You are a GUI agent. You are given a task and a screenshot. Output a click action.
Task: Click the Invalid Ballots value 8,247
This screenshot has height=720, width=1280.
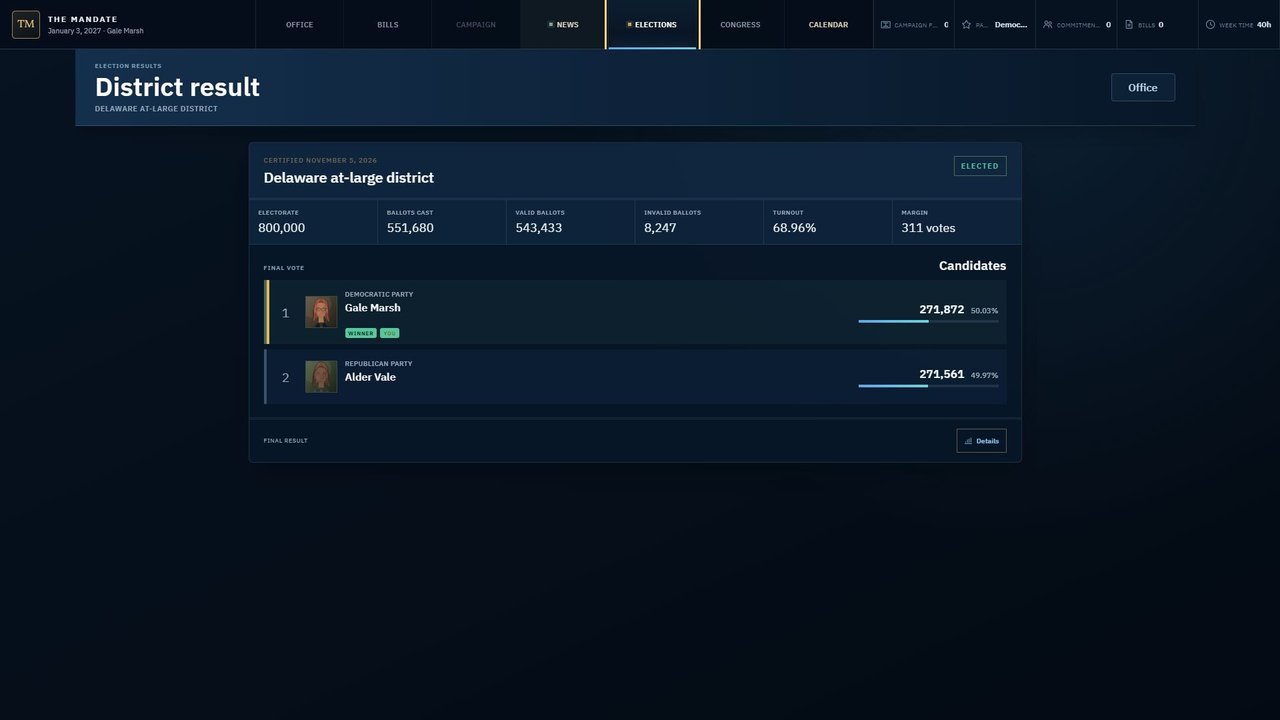point(660,228)
